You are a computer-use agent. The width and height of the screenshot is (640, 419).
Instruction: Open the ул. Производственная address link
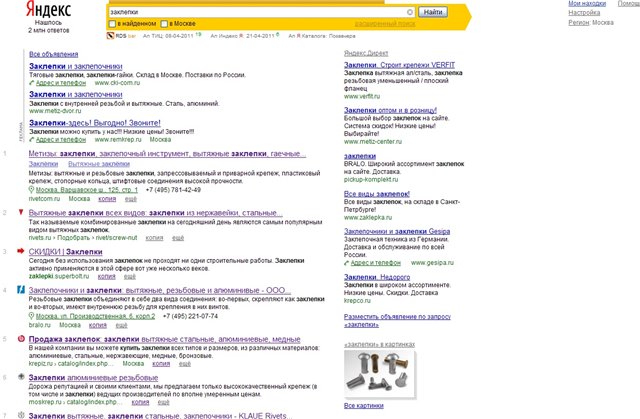point(95,316)
